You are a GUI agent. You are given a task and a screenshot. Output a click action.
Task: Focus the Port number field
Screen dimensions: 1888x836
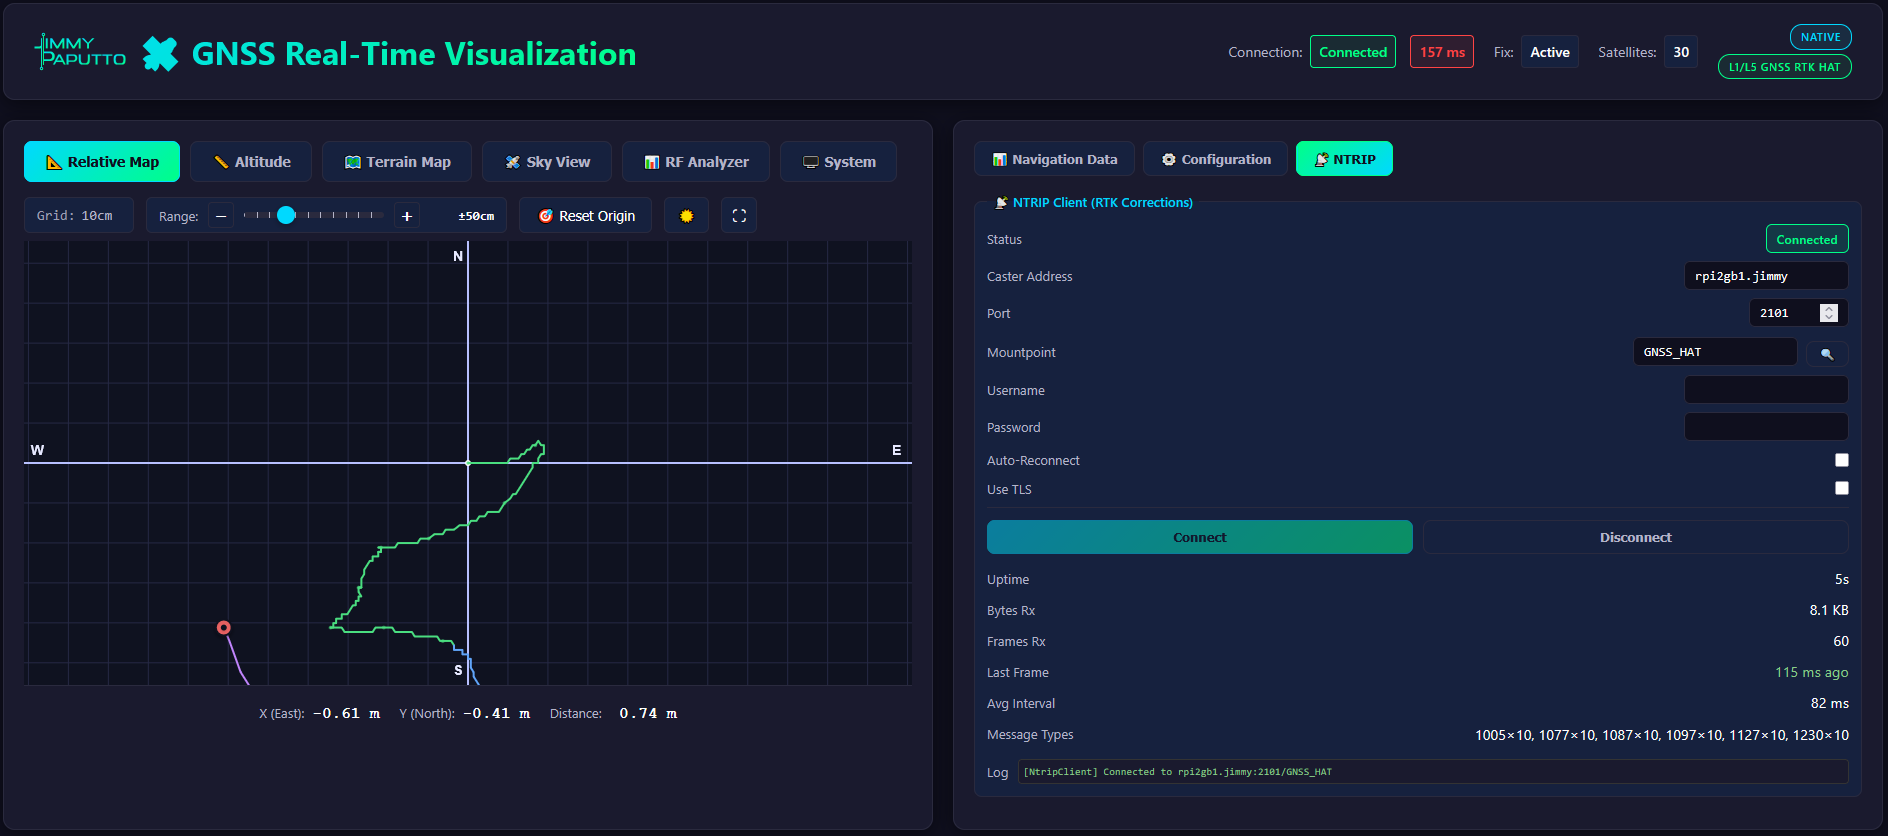pyautogui.click(x=1799, y=313)
